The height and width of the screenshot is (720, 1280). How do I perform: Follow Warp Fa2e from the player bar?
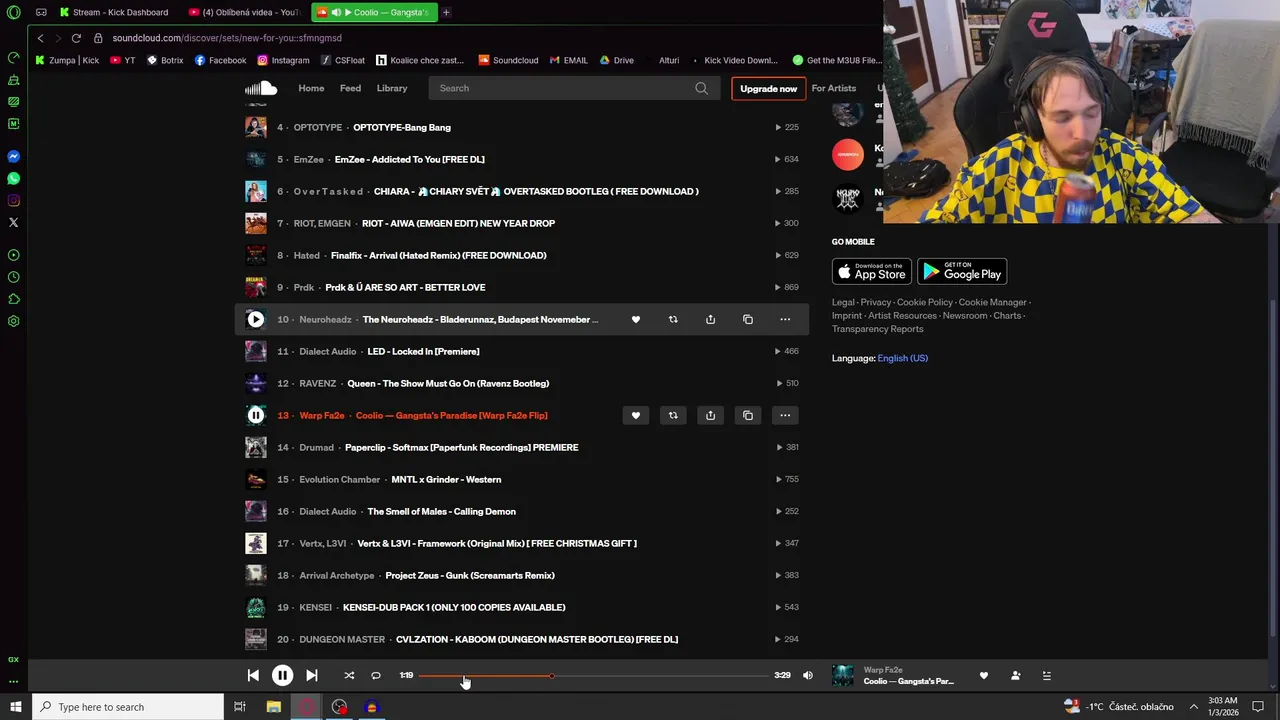coord(1016,676)
